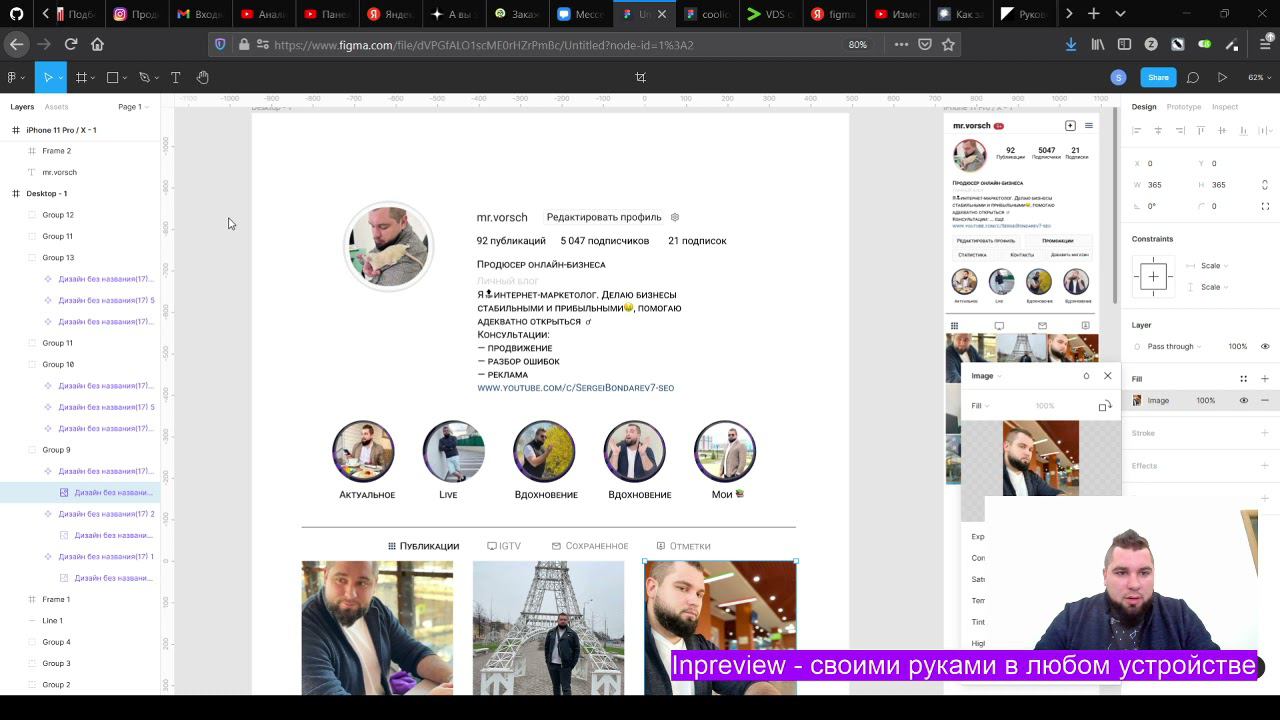Open Fill scale mode dropdown in popup

980,406
